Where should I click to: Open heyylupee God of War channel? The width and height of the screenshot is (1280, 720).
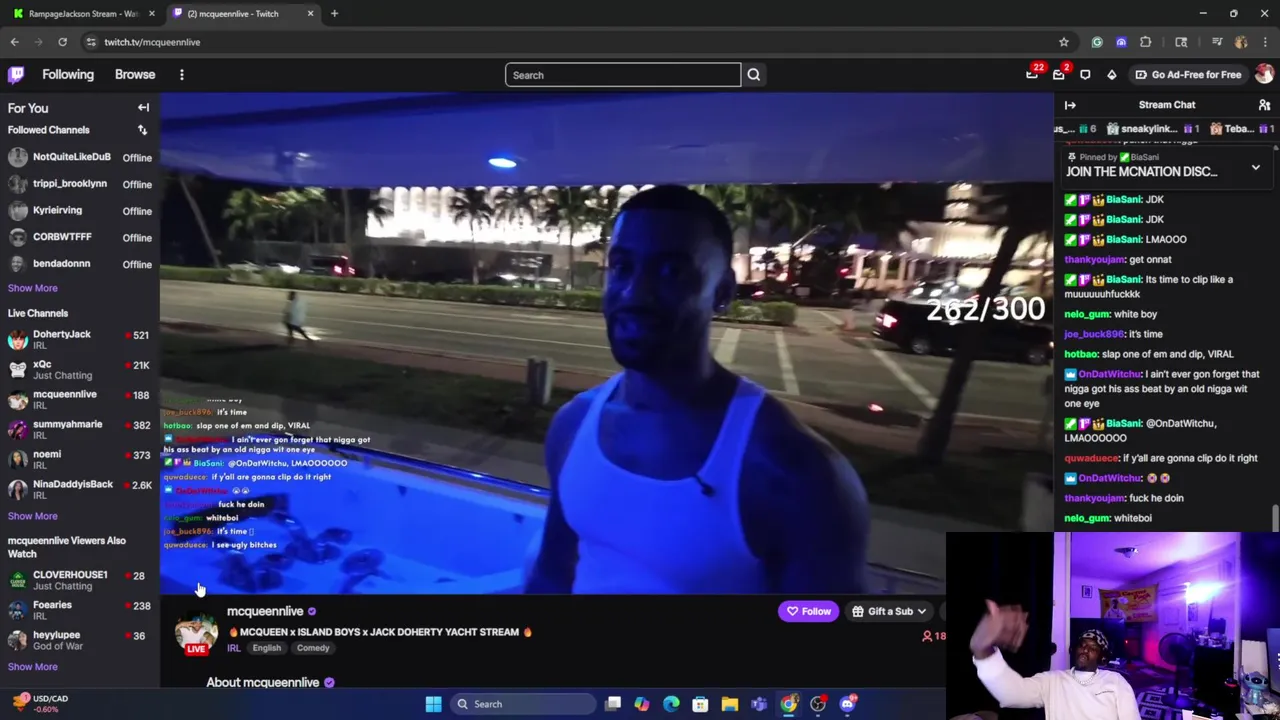click(x=80, y=640)
